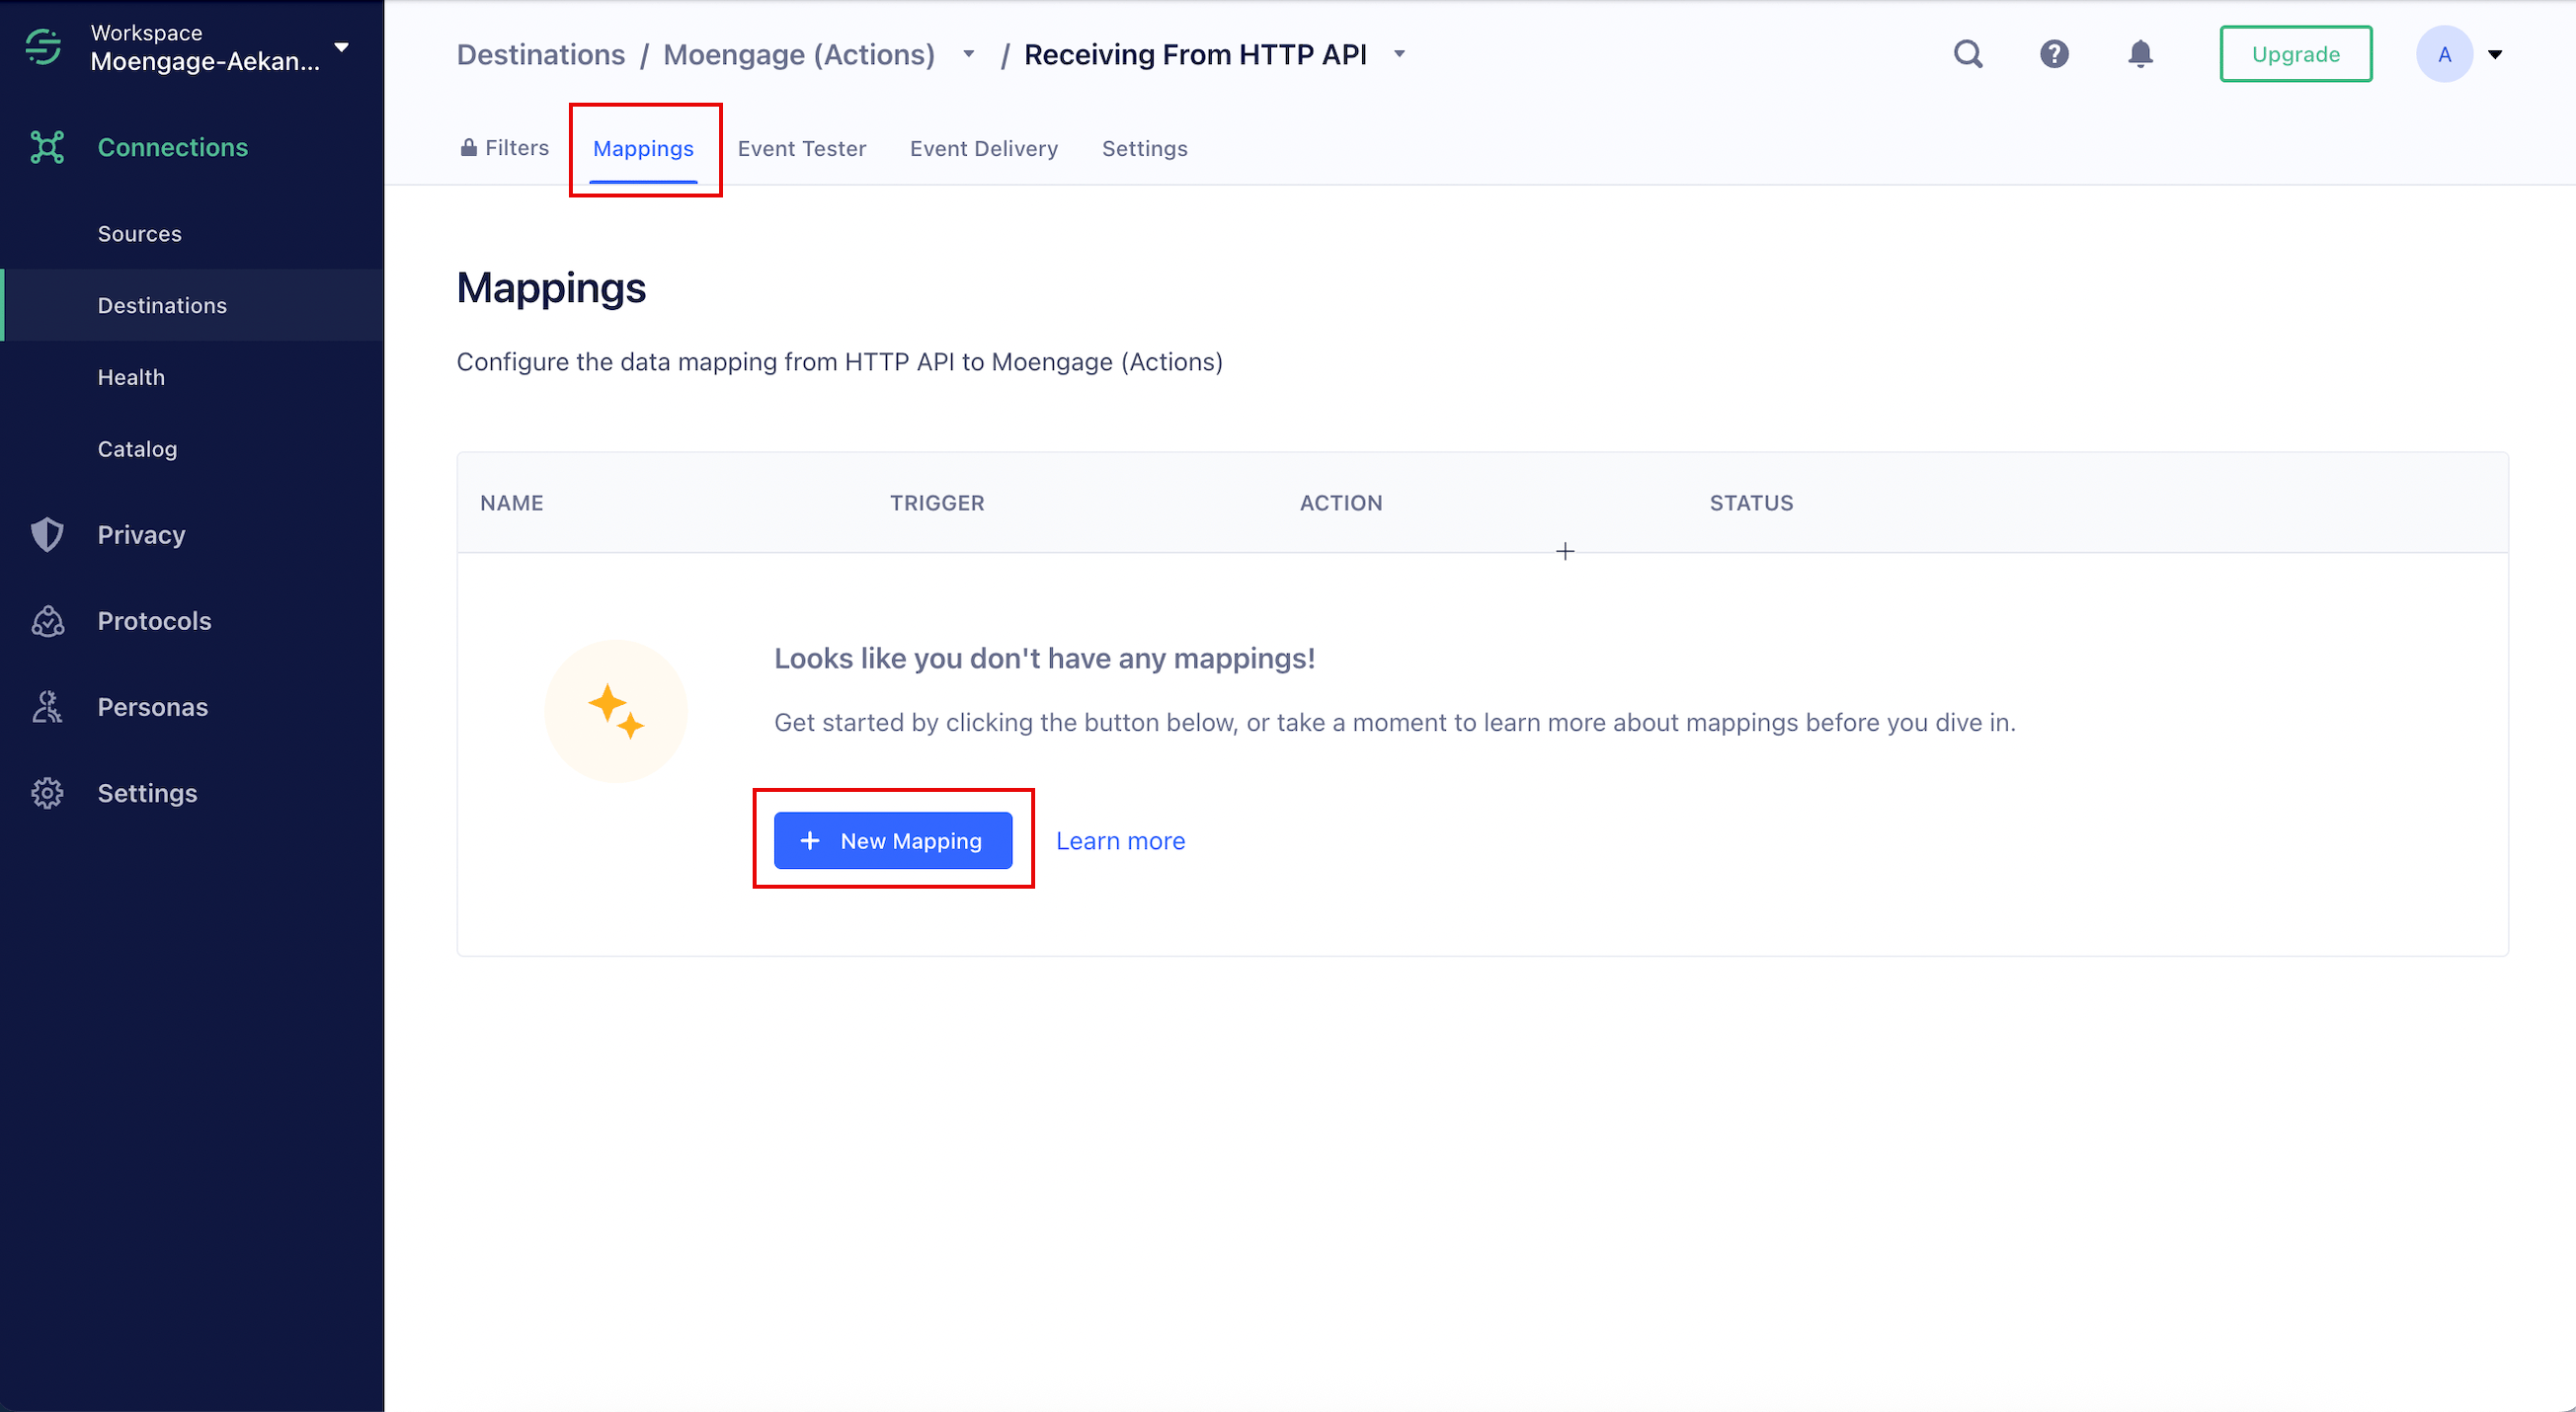The height and width of the screenshot is (1412, 2576).
Task: Expand dropdown next to Moengage (Actions)
Action: 968,54
